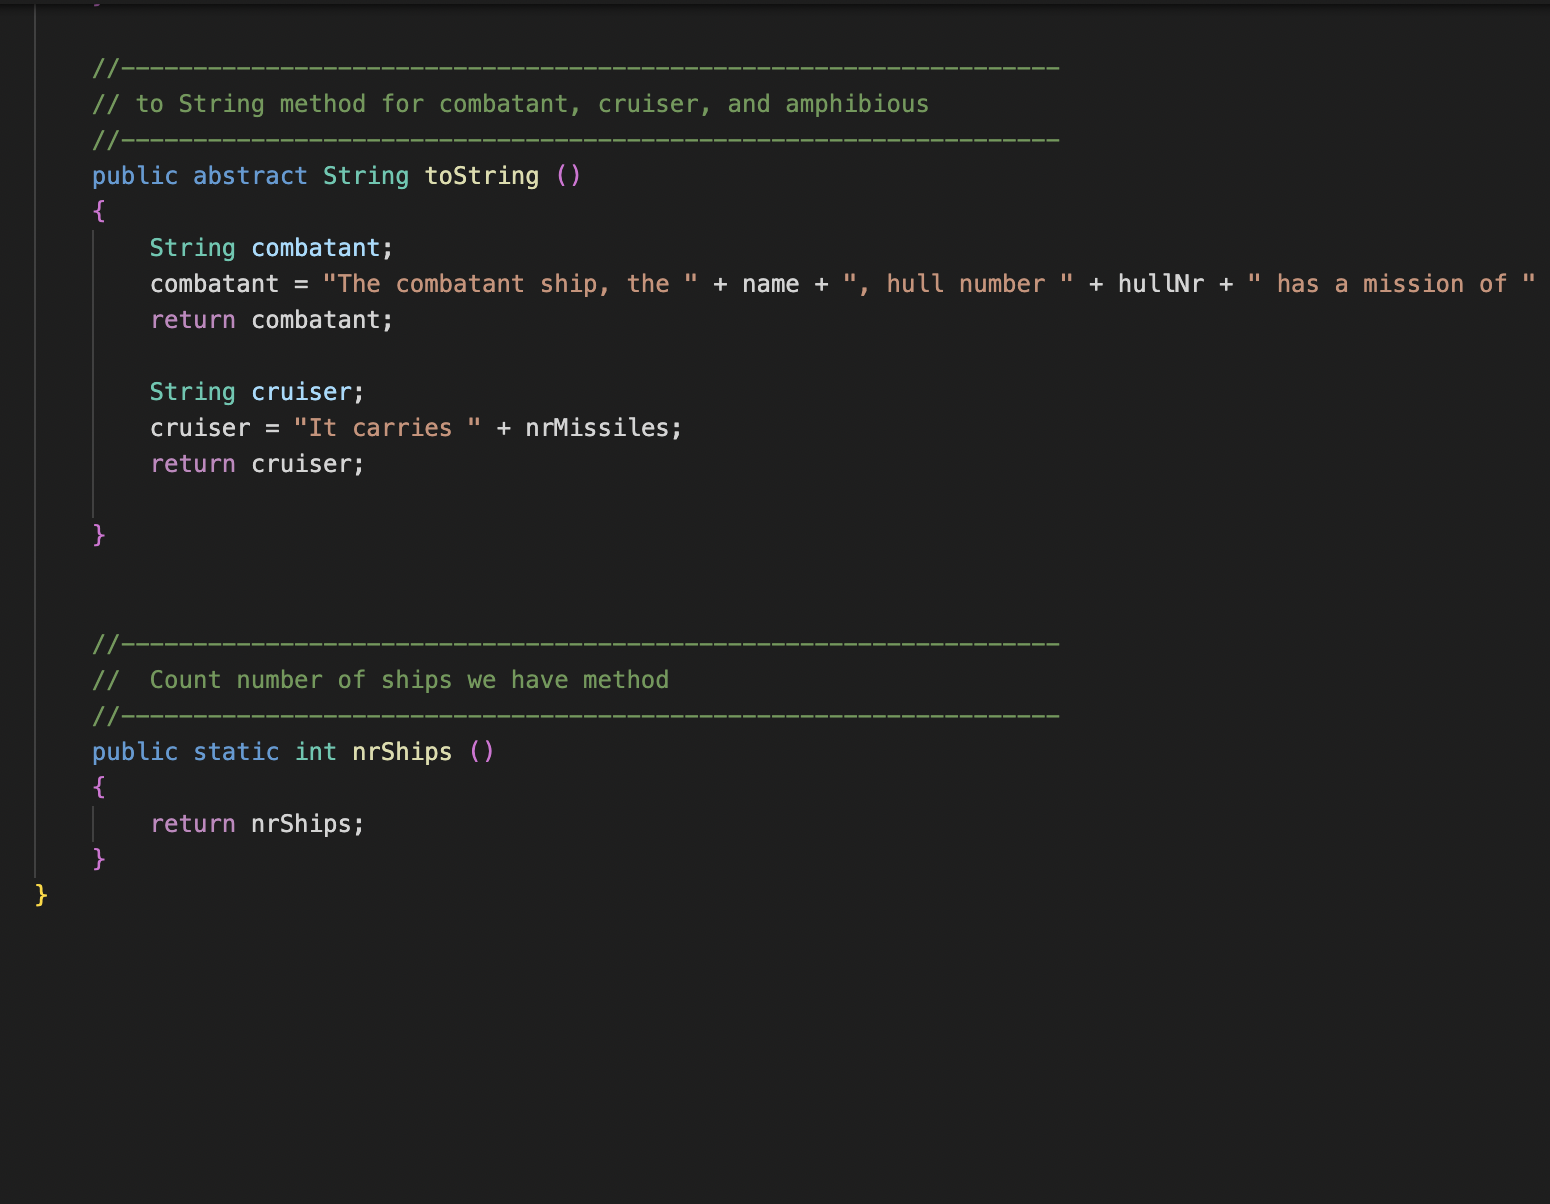Click 'String combatant;' variable declaration
The height and width of the screenshot is (1204, 1550).
click(272, 248)
